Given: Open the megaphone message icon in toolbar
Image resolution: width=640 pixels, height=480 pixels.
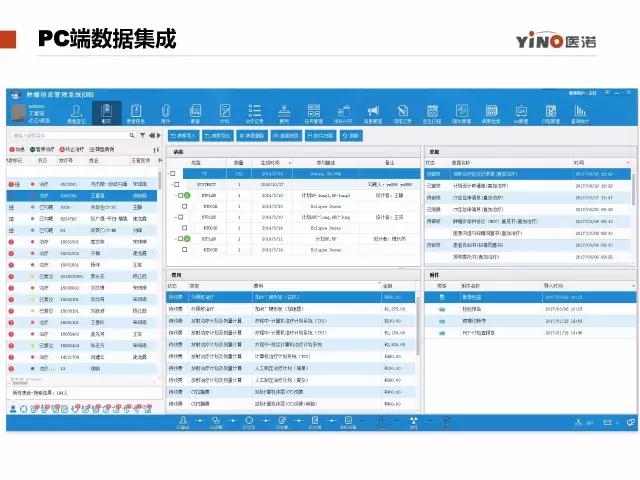Looking at the screenshot, I should click(372, 111).
